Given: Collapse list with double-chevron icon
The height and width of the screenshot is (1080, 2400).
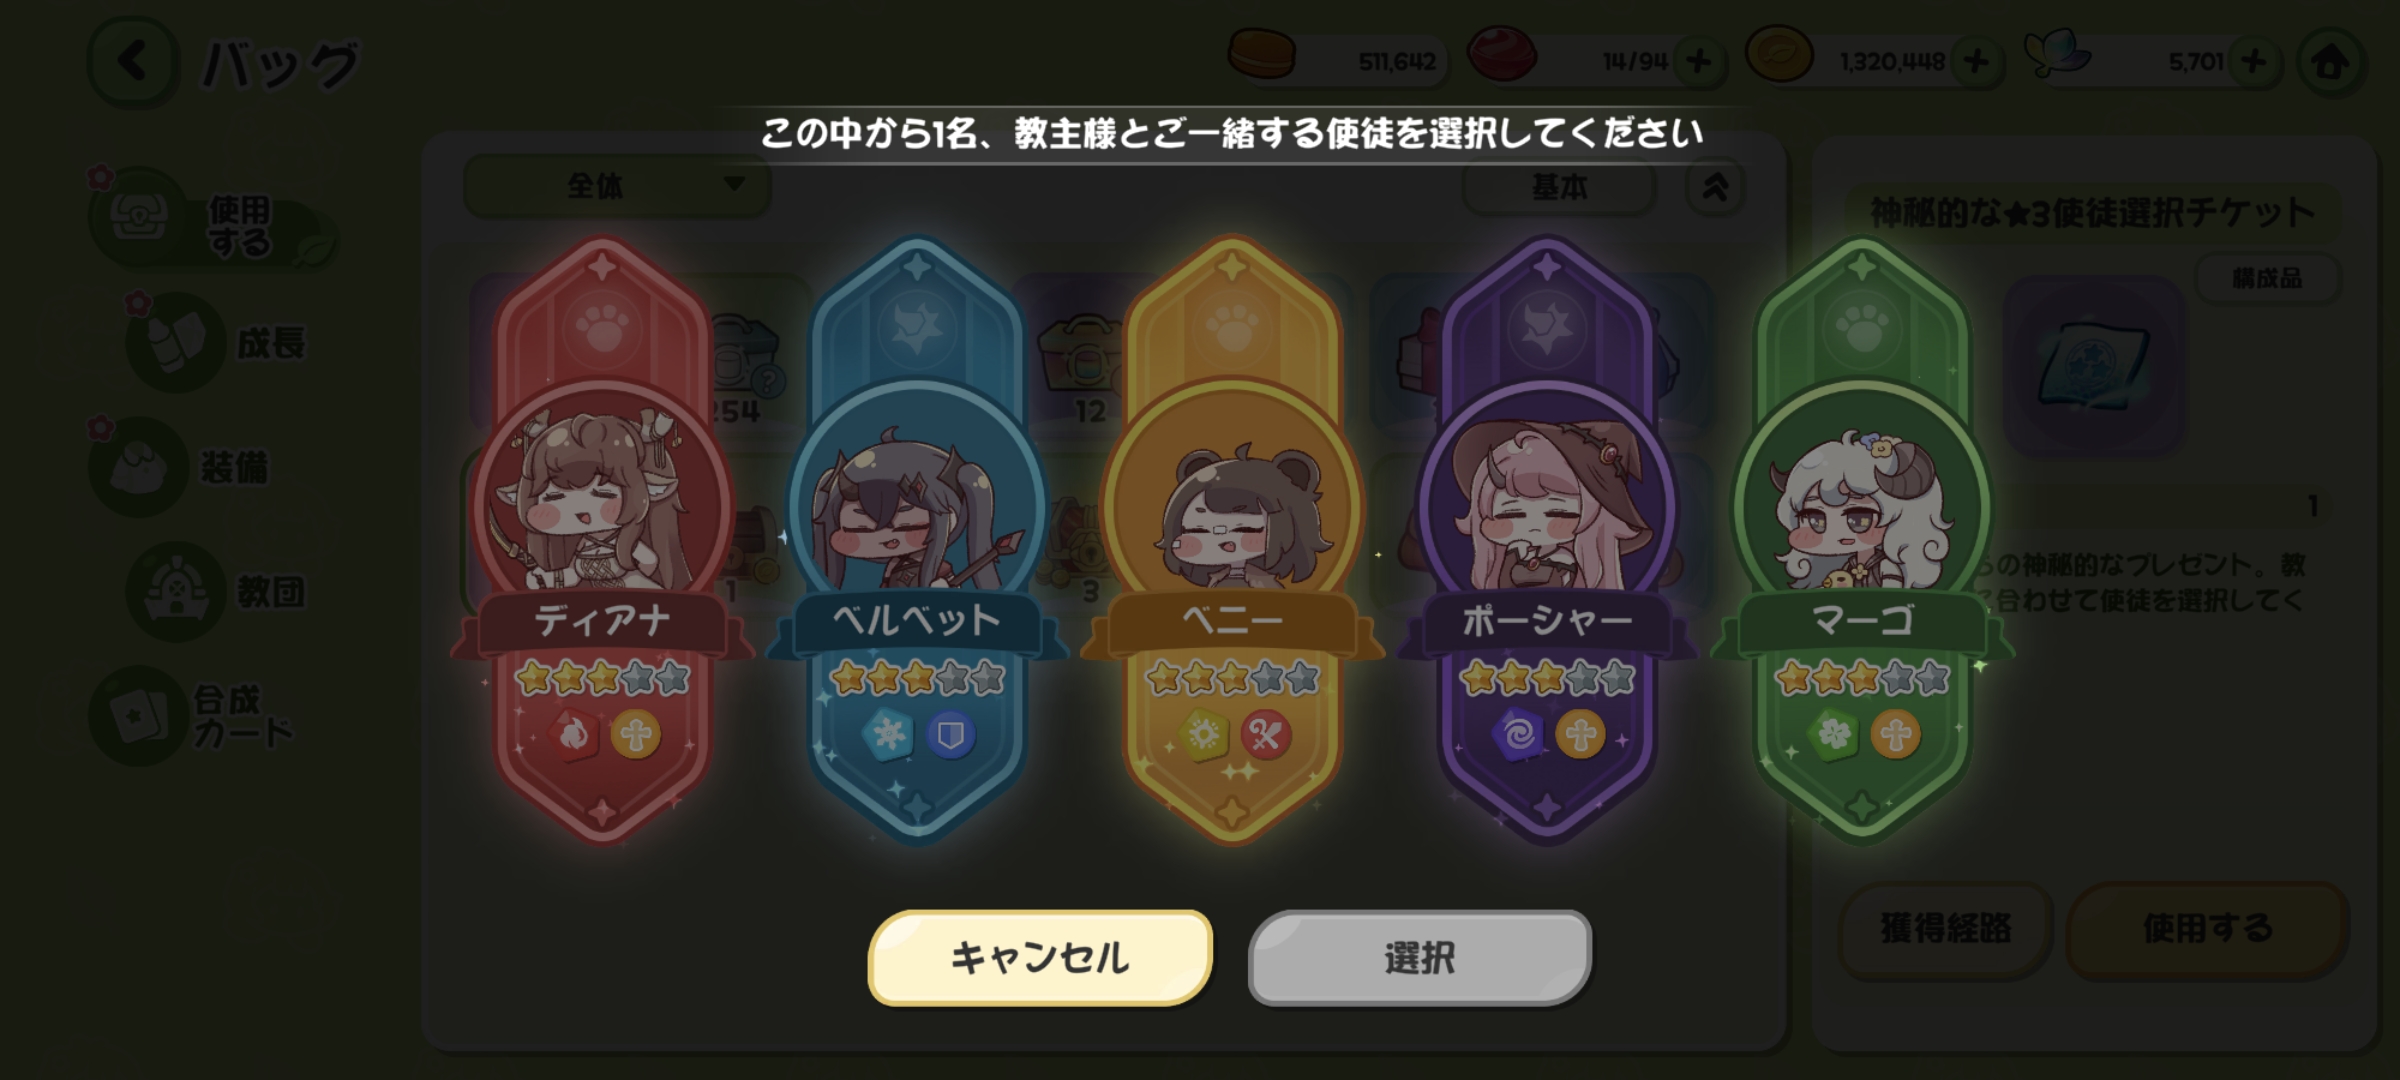Looking at the screenshot, I should point(1716,187).
